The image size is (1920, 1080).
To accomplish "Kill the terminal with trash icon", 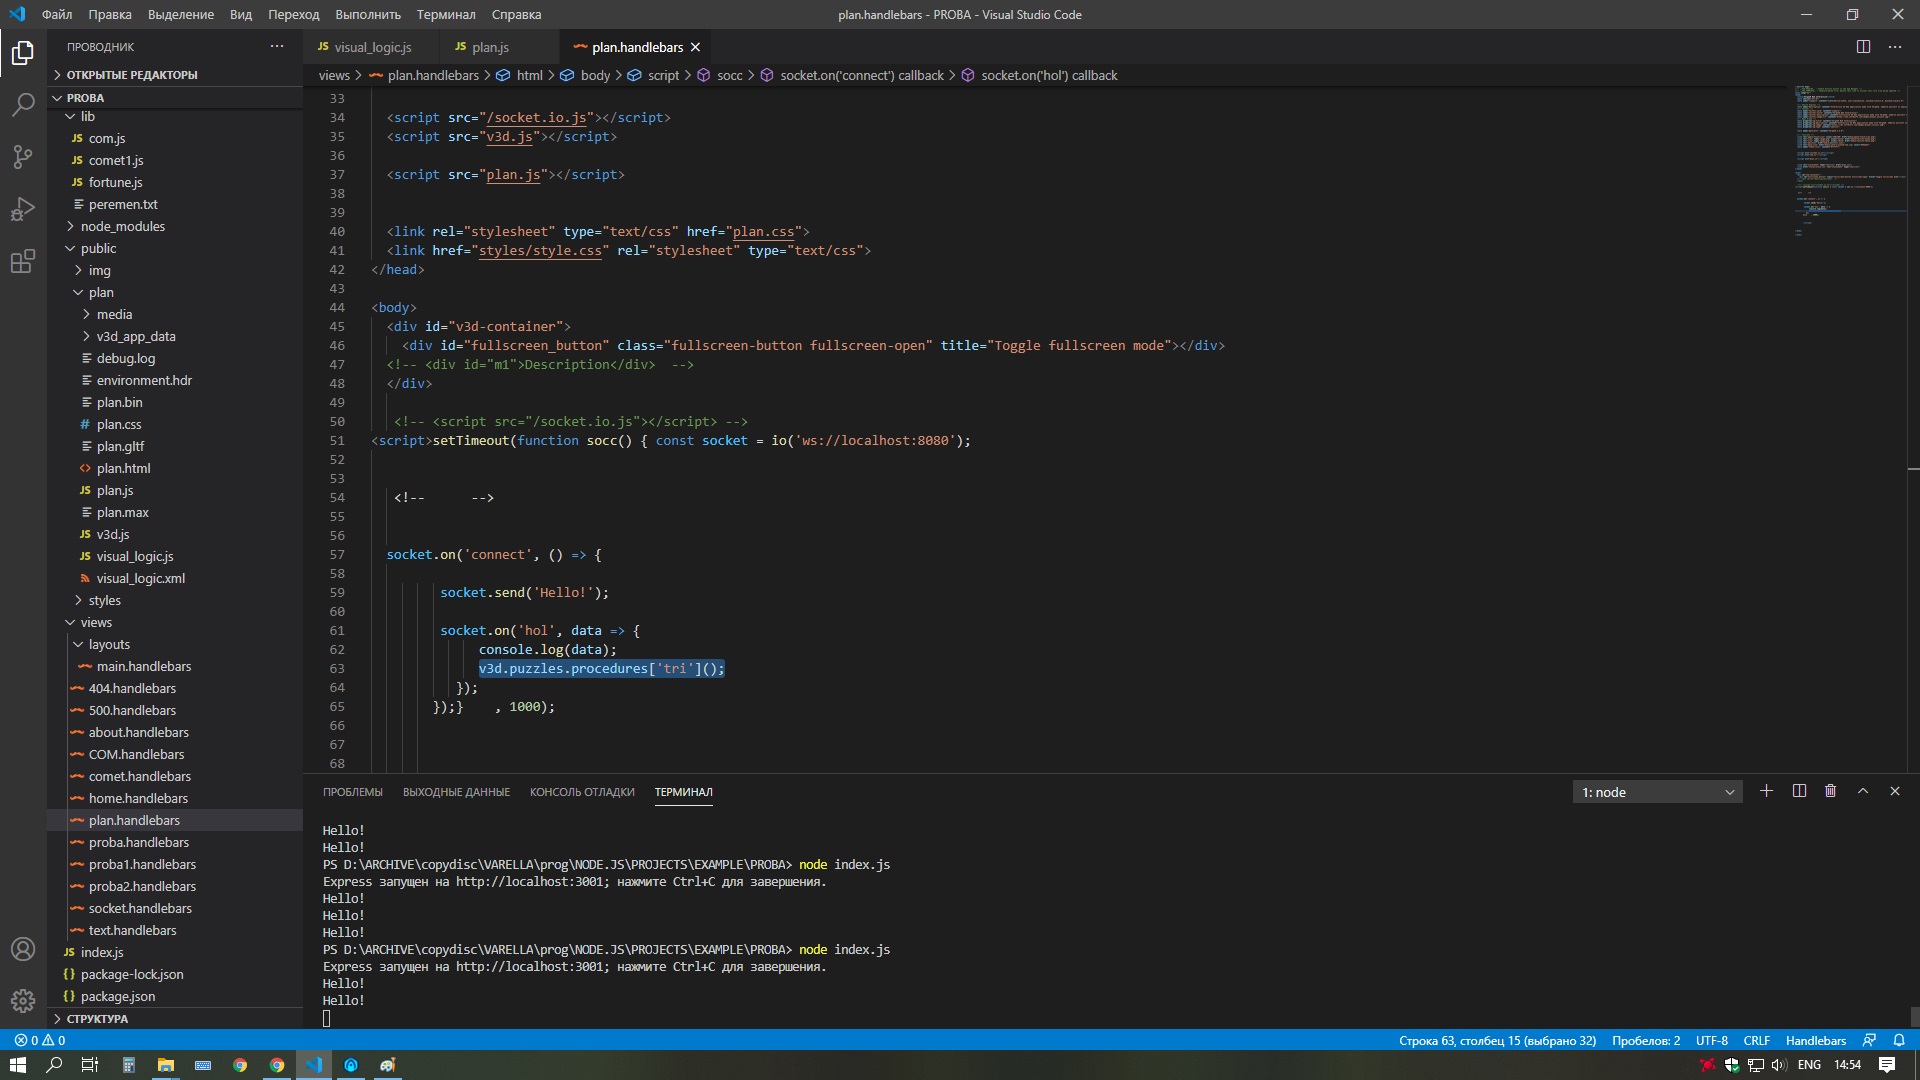I will click(x=1830, y=791).
